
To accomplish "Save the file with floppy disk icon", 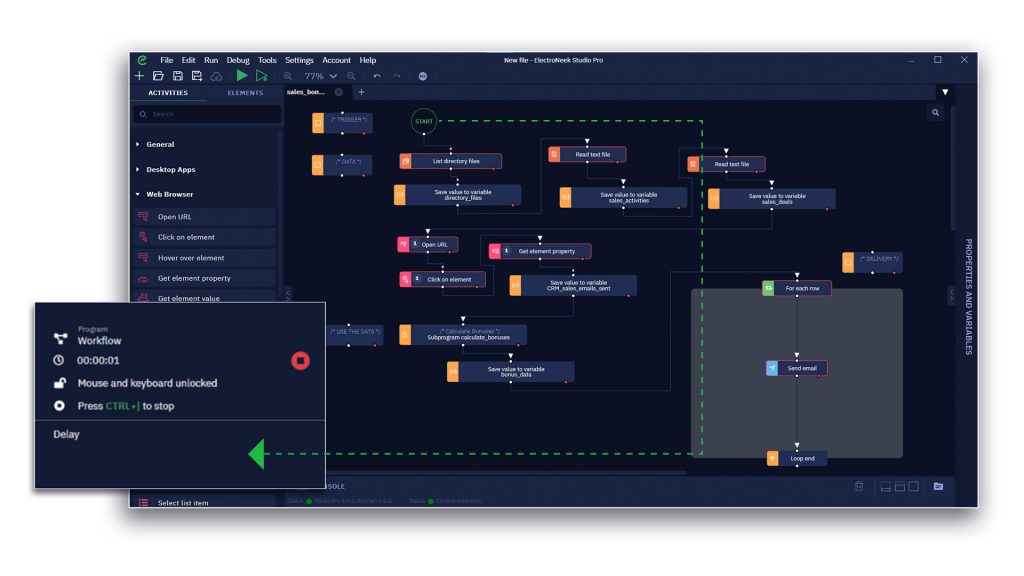I will click(x=178, y=76).
